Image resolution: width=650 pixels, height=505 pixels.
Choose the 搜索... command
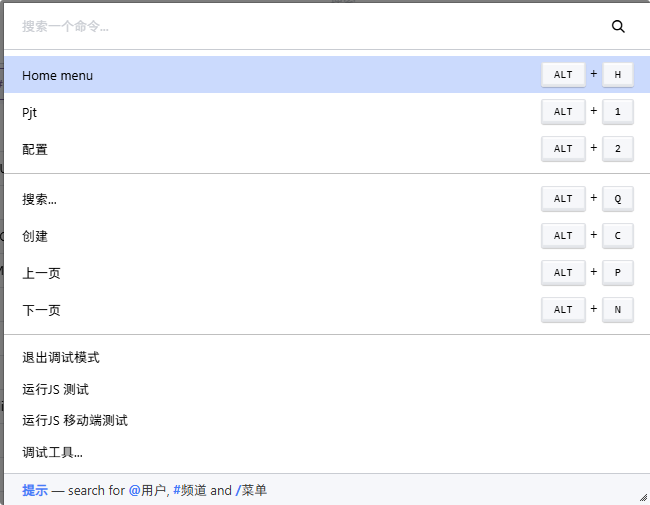pos(327,199)
